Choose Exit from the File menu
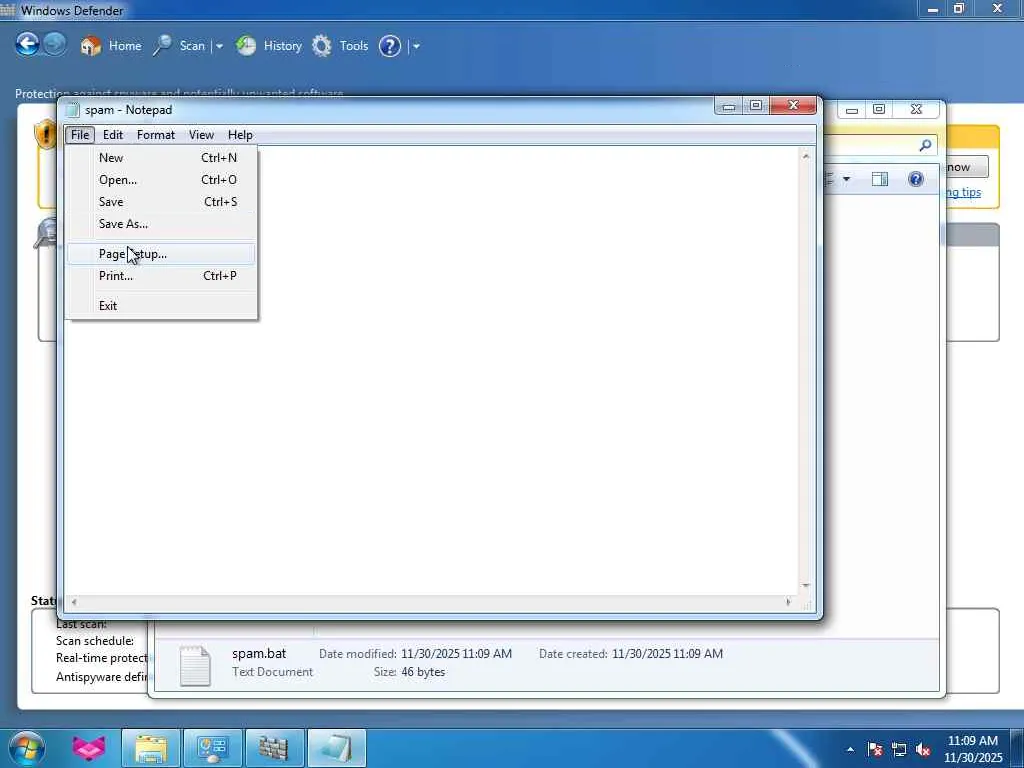 click(161, 306)
